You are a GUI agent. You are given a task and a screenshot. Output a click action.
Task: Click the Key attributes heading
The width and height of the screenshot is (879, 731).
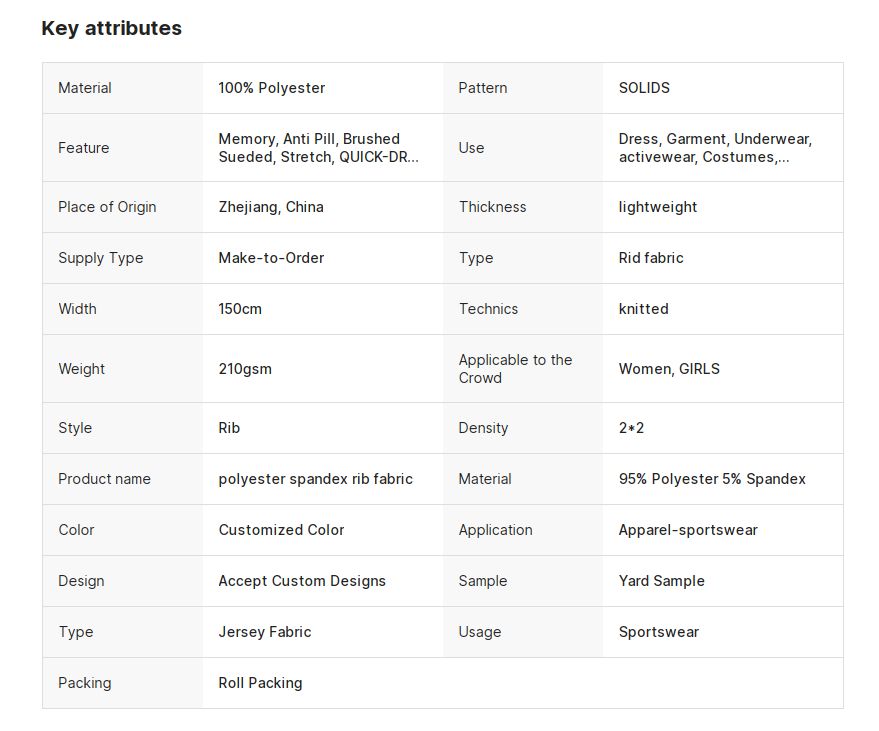tap(112, 28)
